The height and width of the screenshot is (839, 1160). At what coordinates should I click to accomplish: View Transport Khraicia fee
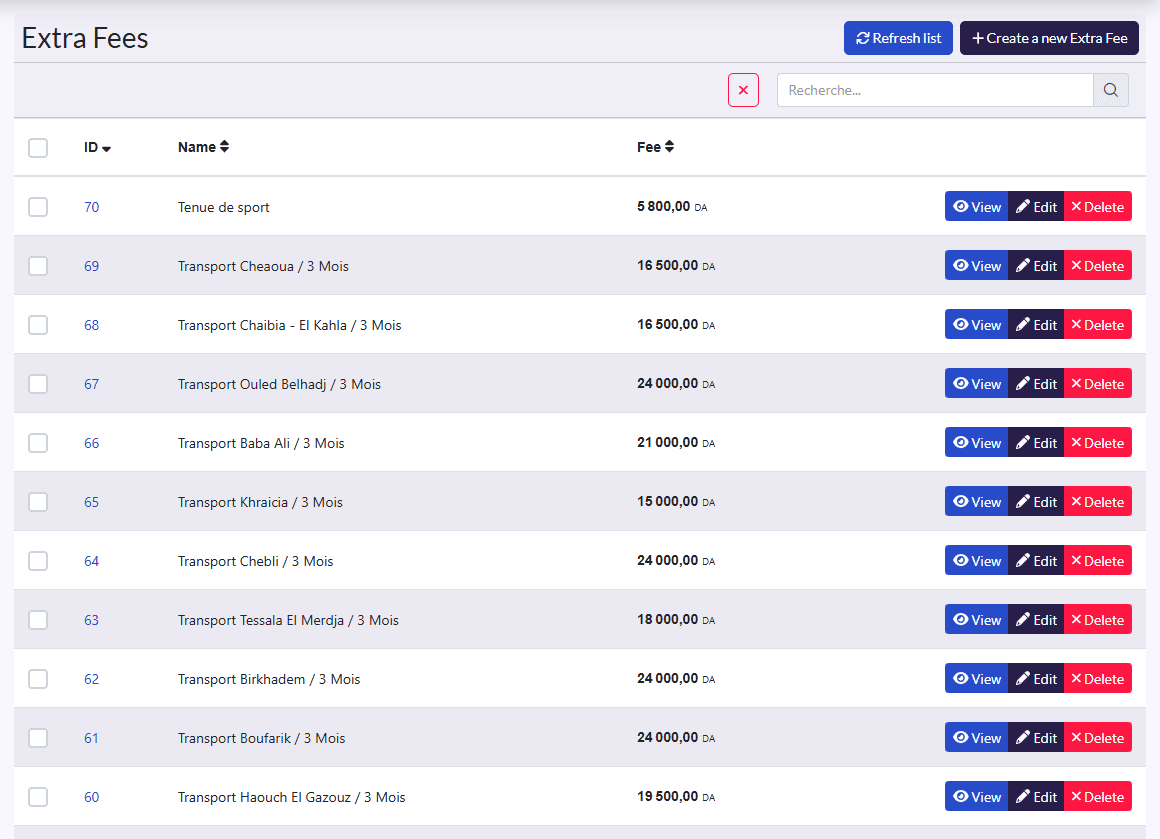tap(977, 502)
